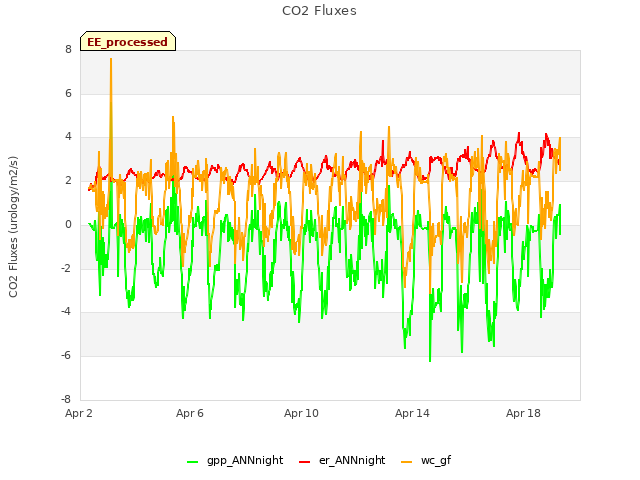Click the Apr 10 x-axis label
Screen dimensions: 640x480
coord(301,413)
